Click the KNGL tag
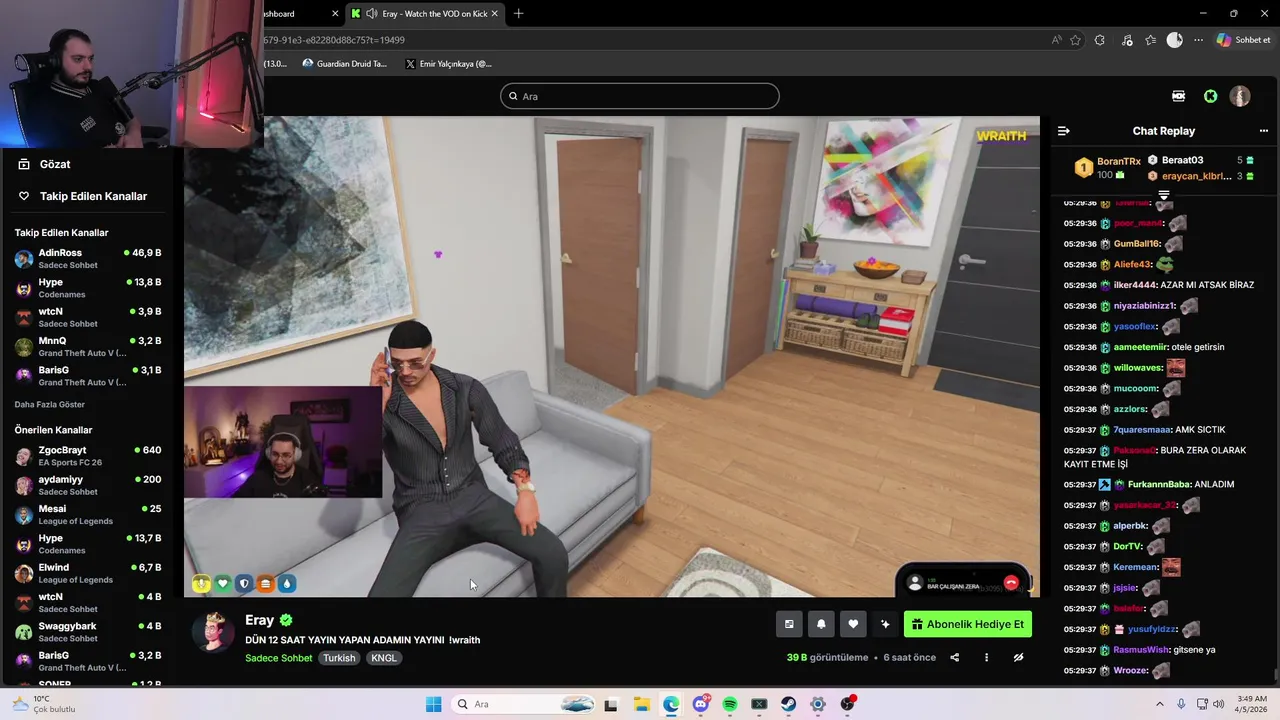Image resolution: width=1280 pixels, height=720 pixels. coord(384,658)
